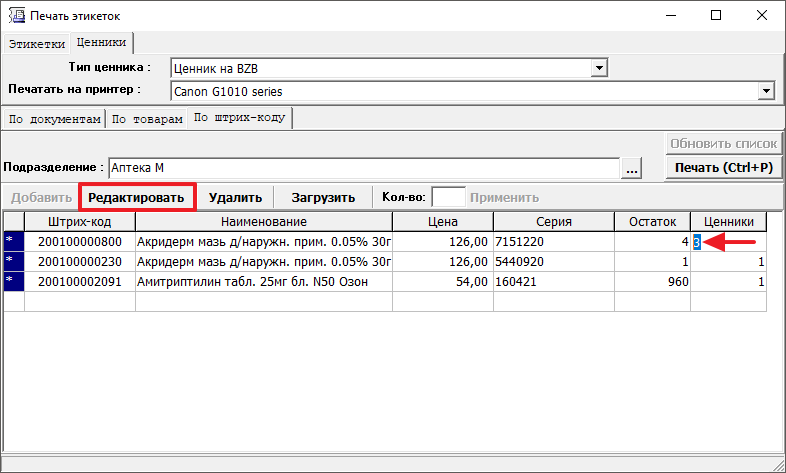The image size is (786, 473).
Task: Expand the Печатать на принтер list
Action: [x=768, y=91]
